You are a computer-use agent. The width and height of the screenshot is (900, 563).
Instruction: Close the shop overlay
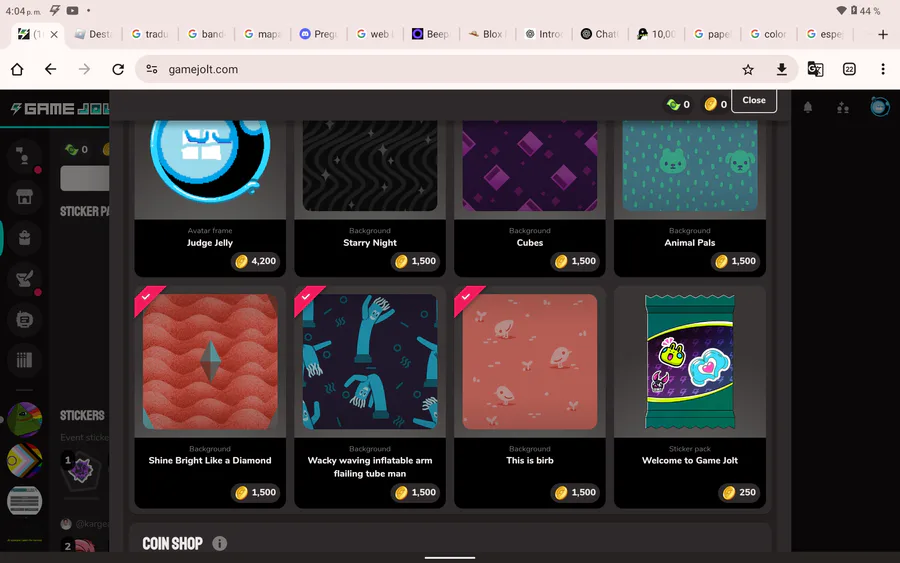(754, 100)
